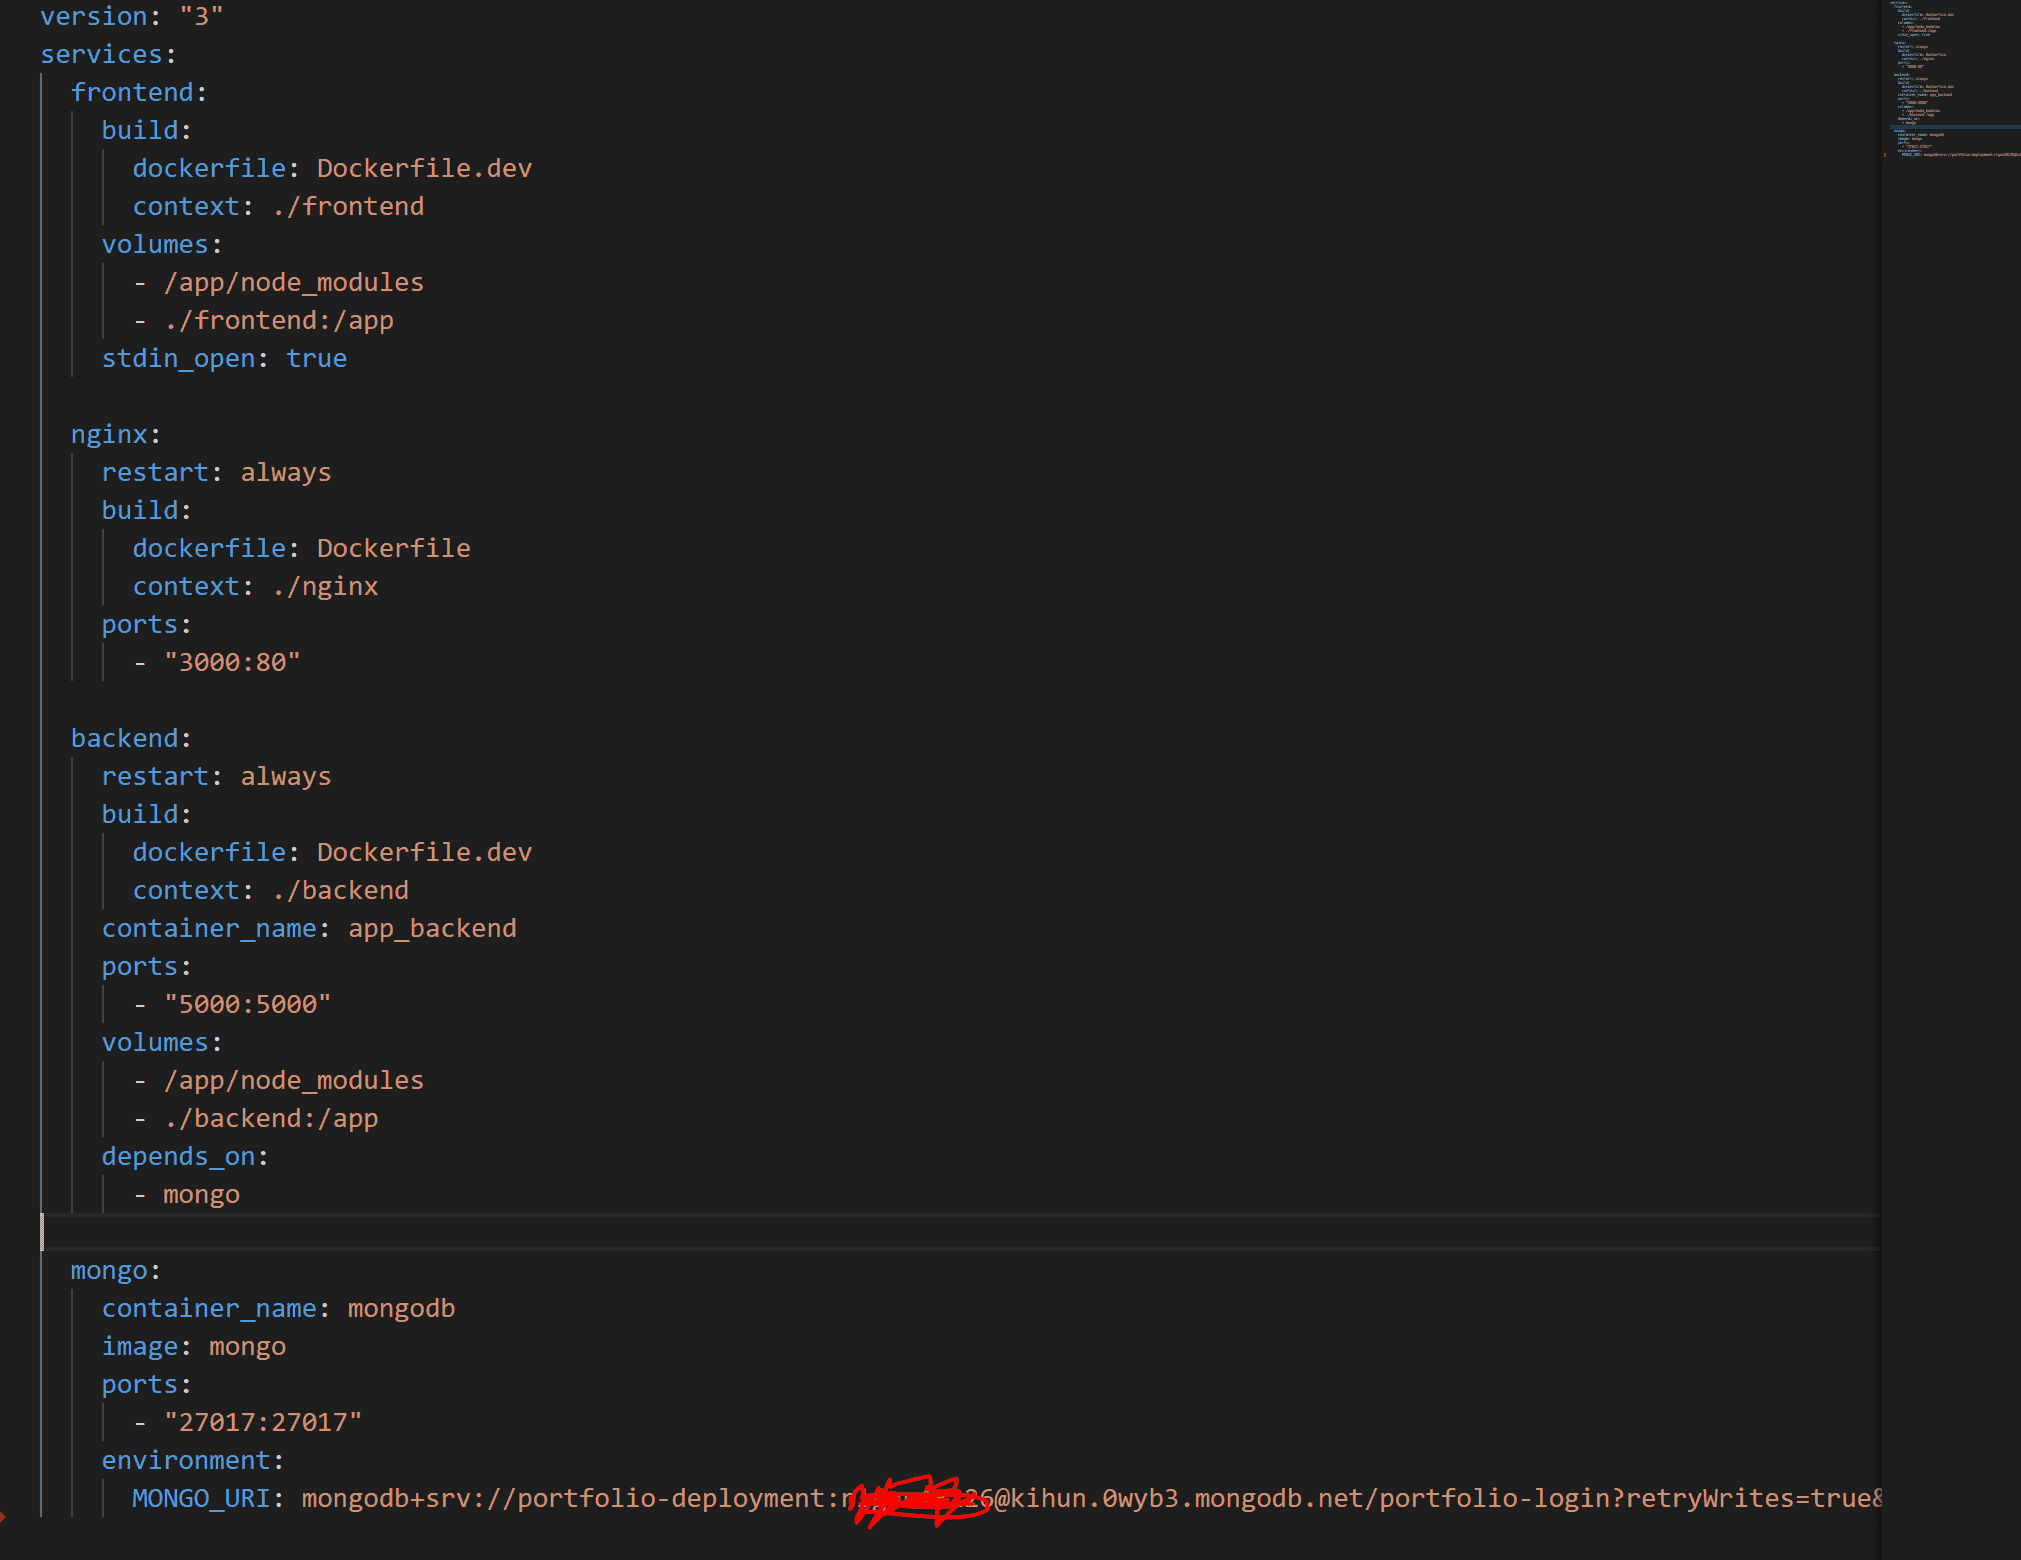Image resolution: width=2021 pixels, height=1560 pixels.
Task: Click the 'app_backend' container name value
Action: tap(432, 928)
